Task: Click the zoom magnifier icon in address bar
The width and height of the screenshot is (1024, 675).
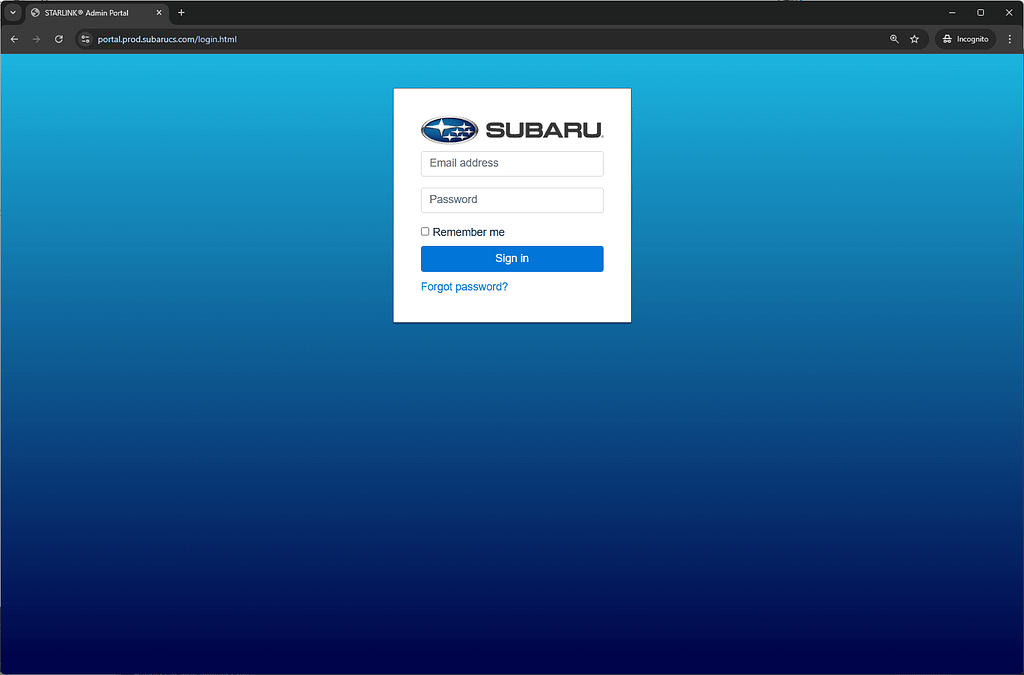Action: point(894,39)
